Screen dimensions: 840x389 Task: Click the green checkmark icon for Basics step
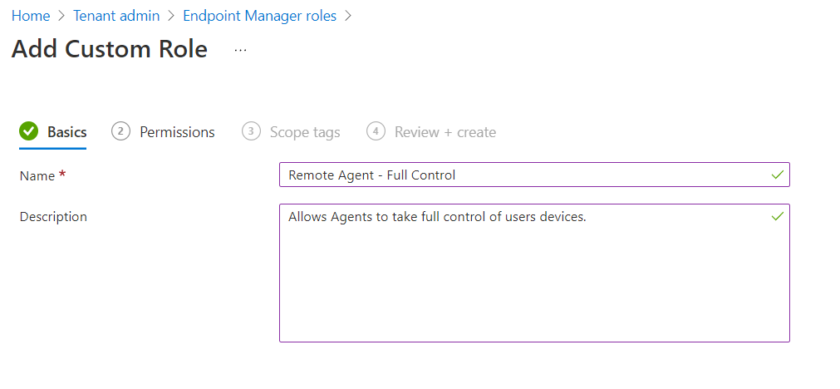point(28,131)
